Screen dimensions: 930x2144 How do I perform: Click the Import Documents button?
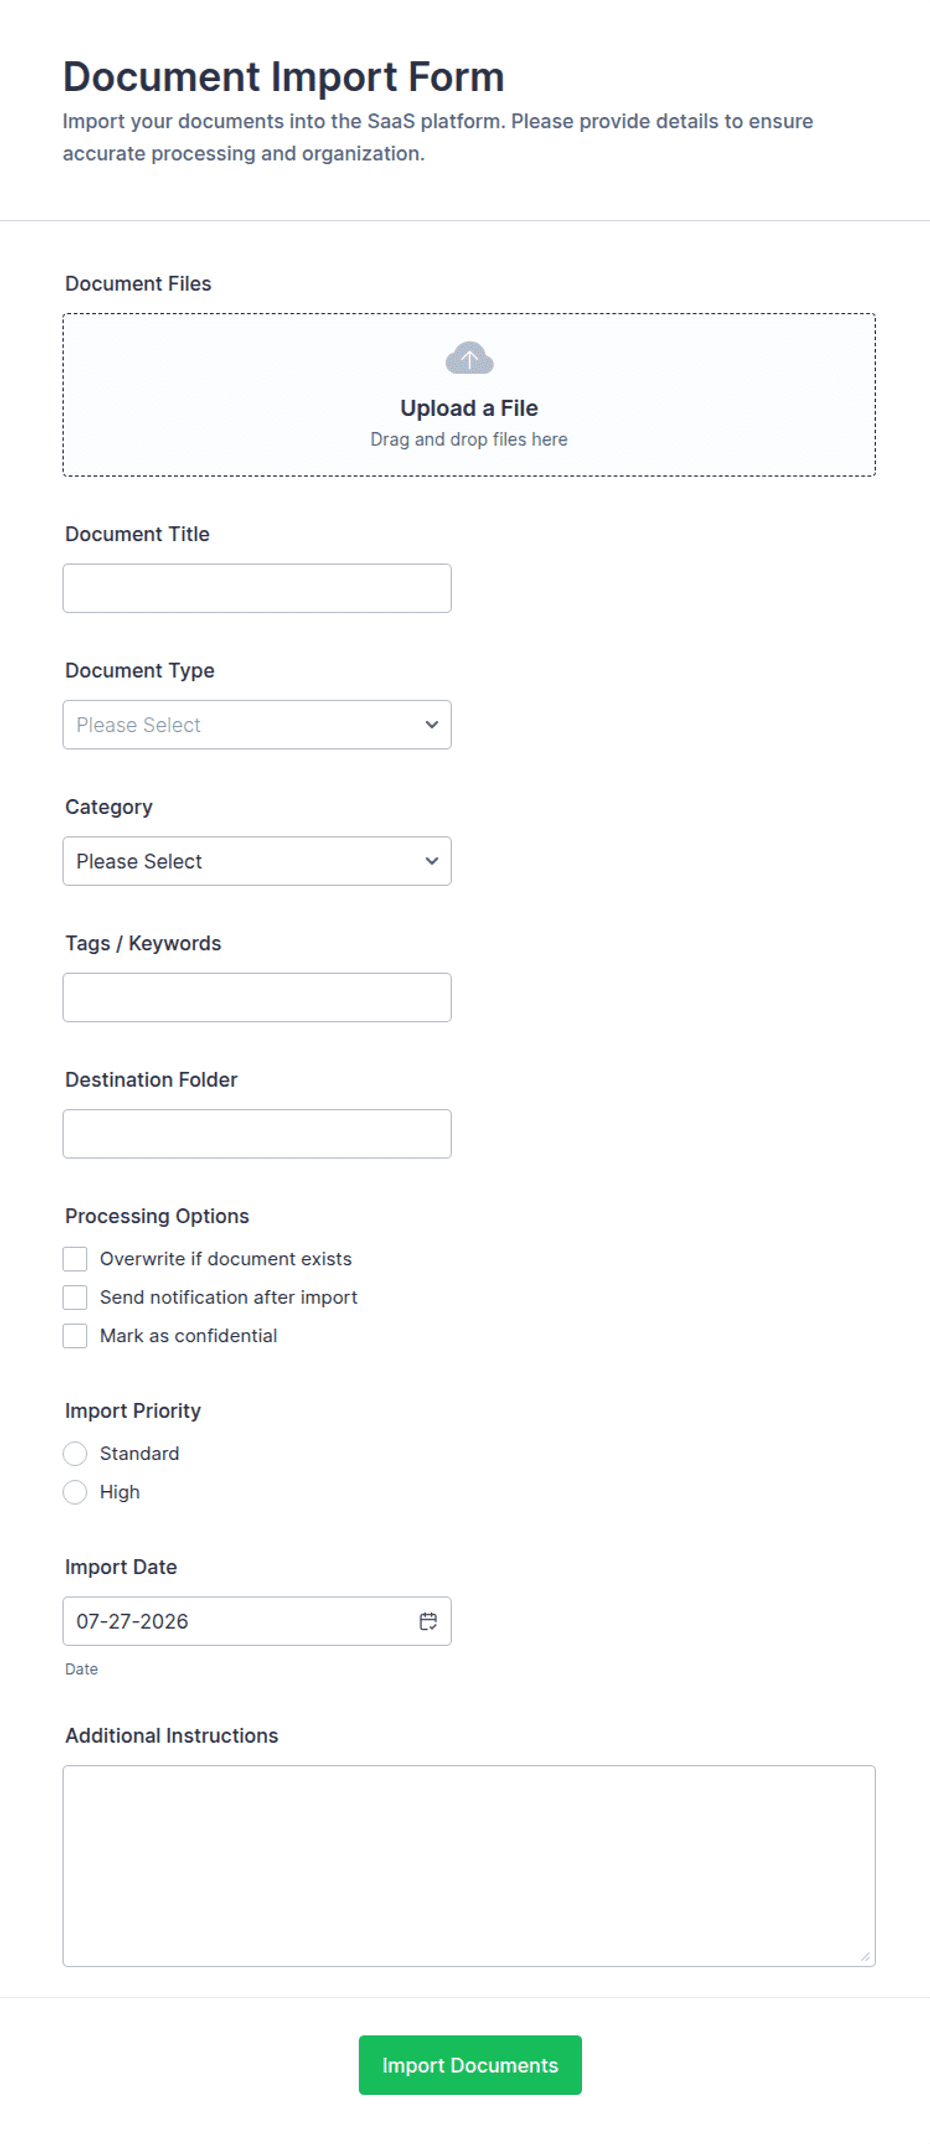coord(470,2065)
